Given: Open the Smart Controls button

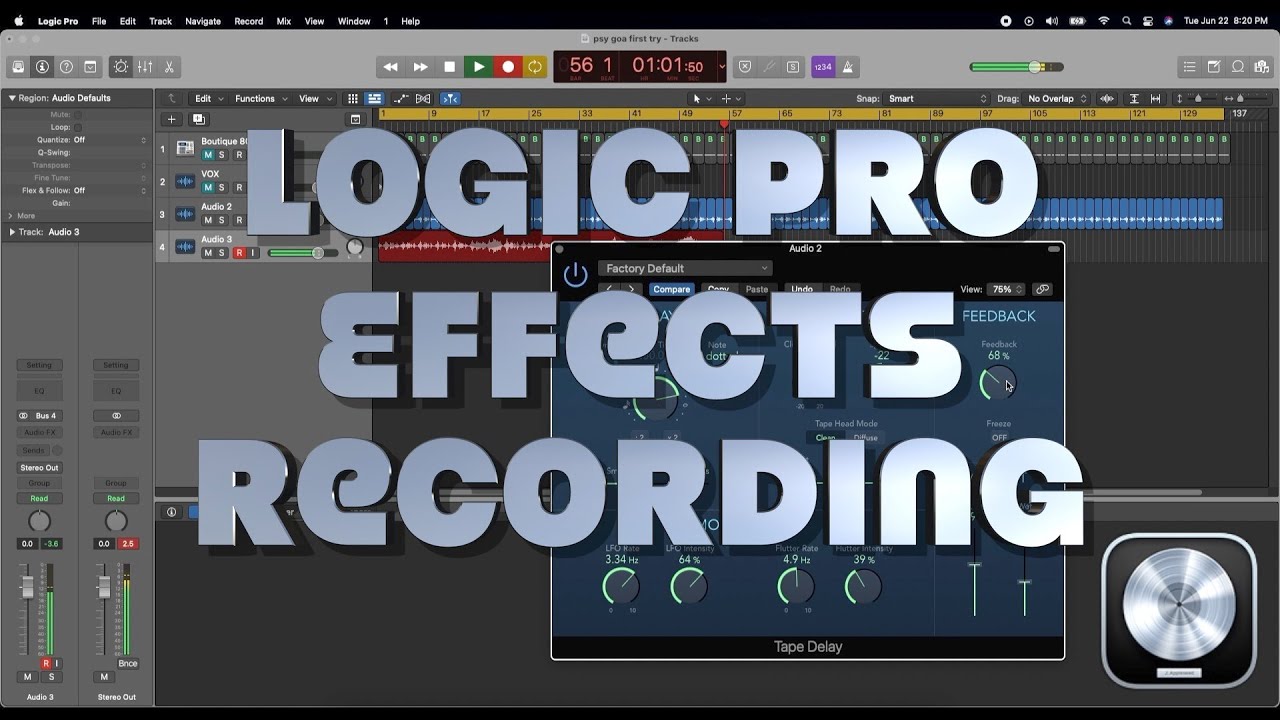Looking at the screenshot, I should click(x=121, y=67).
